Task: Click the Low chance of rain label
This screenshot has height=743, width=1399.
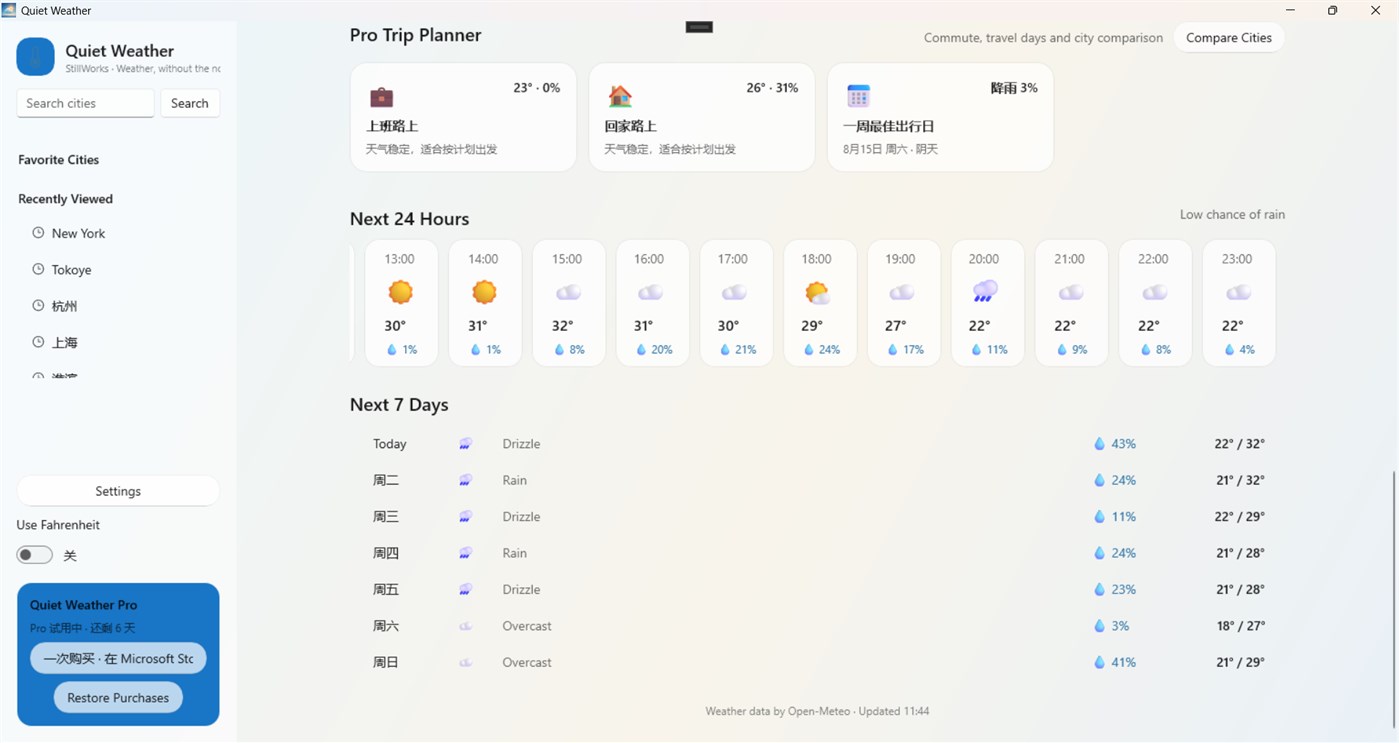Action: 1232,214
